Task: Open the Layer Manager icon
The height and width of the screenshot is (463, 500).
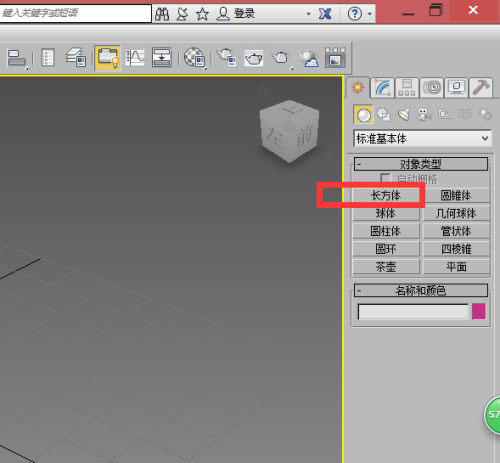Action: pos(75,57)
